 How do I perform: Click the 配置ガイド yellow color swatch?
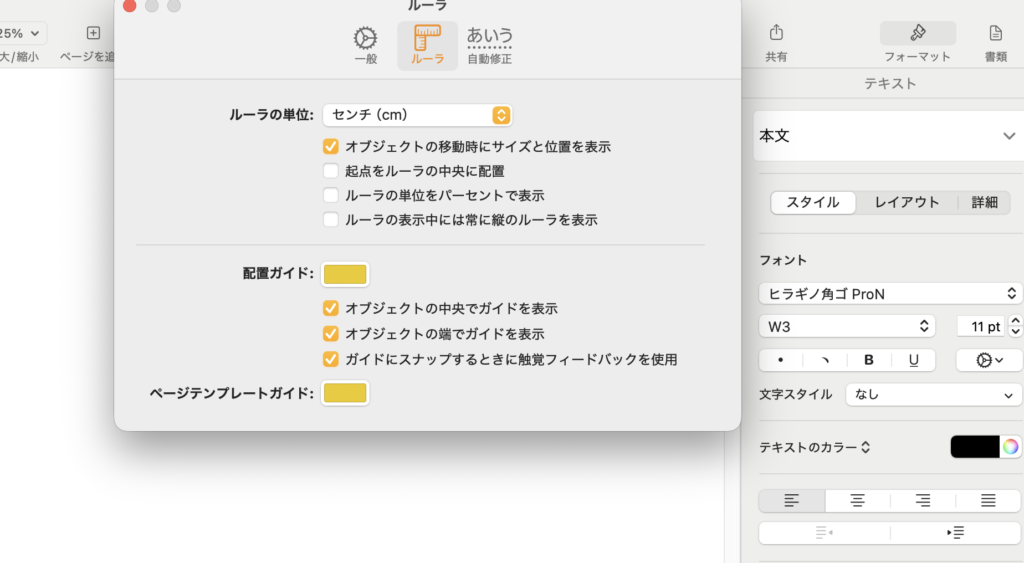(345, 274)
